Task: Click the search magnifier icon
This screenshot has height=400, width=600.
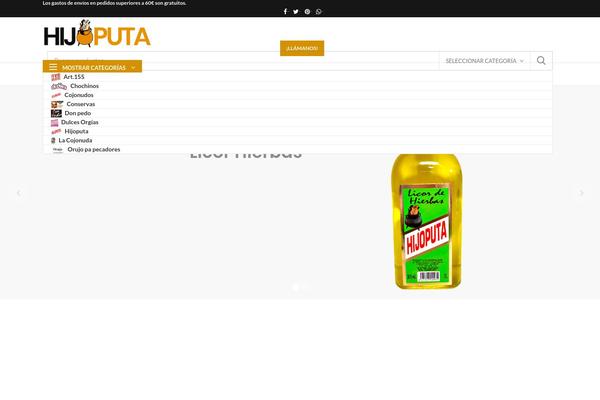Action: tap(541, 60)
